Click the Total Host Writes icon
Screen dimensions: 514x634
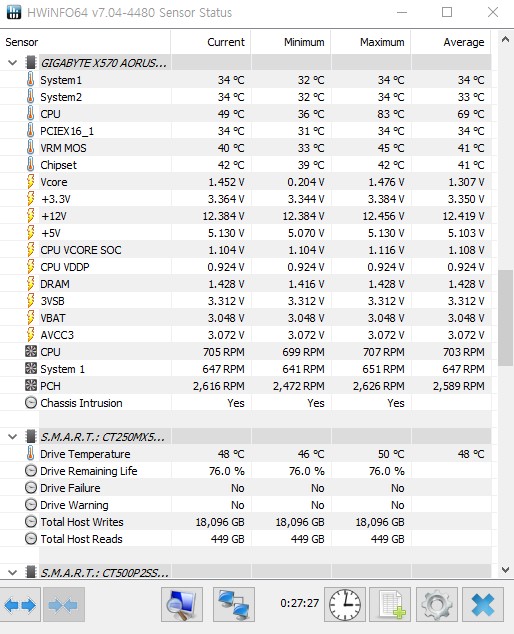(31, 522)
